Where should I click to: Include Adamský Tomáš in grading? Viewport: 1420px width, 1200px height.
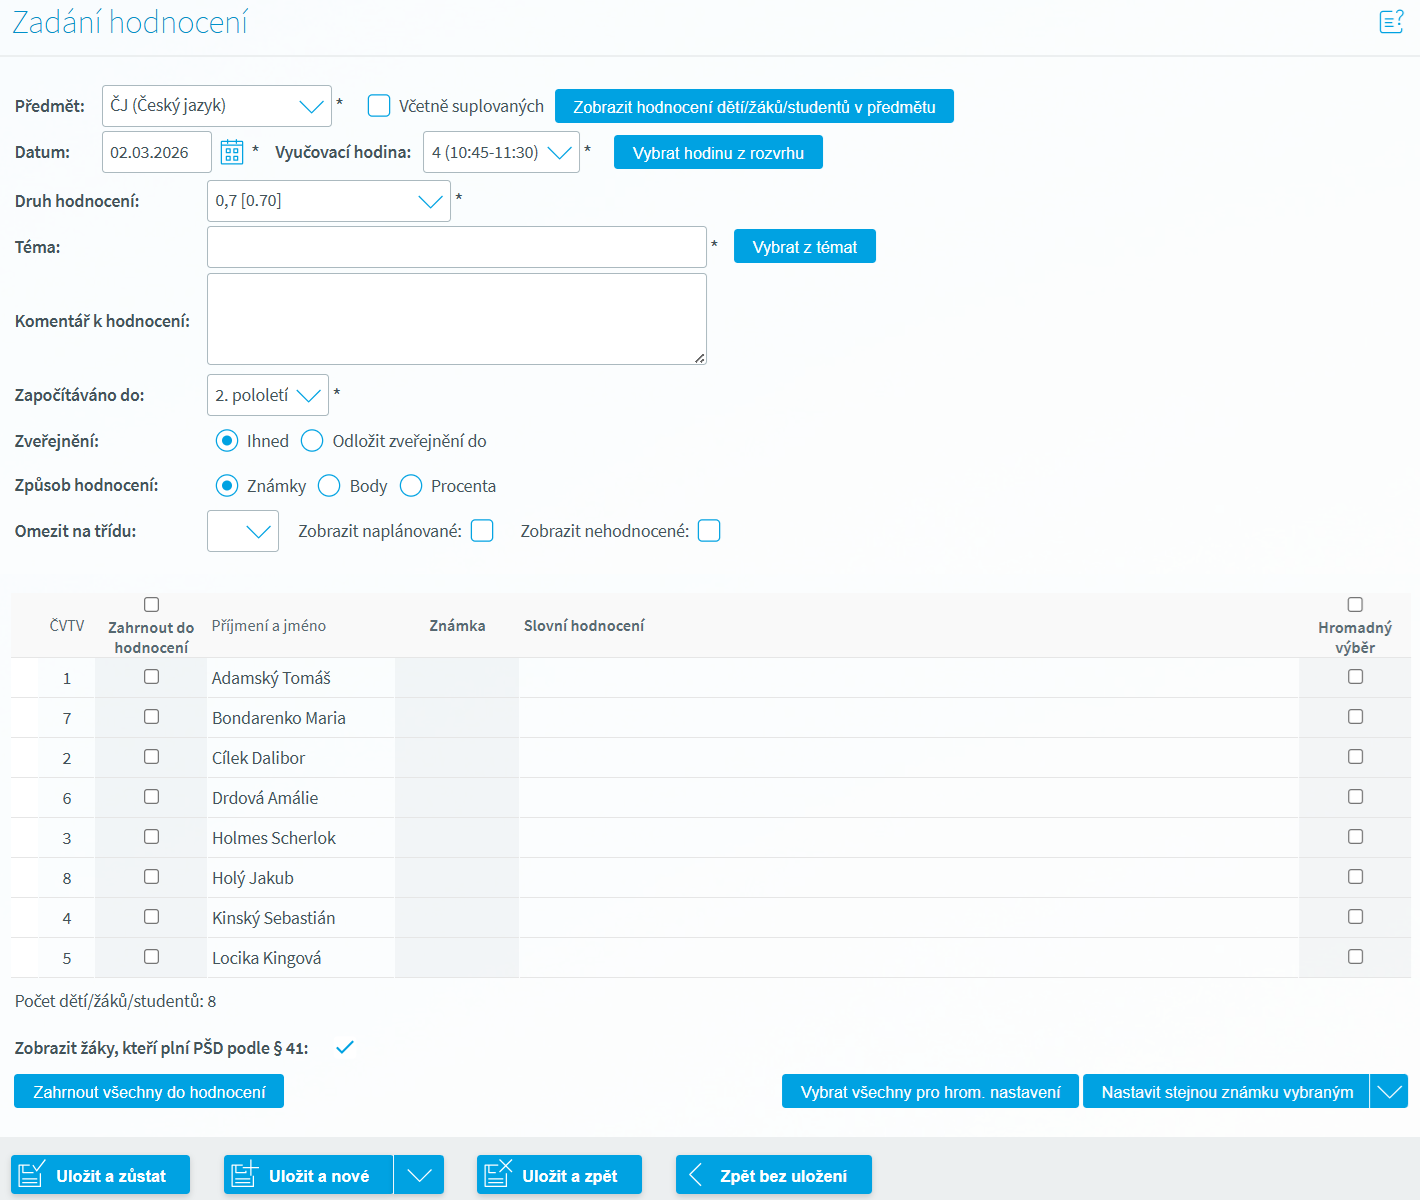151,677
